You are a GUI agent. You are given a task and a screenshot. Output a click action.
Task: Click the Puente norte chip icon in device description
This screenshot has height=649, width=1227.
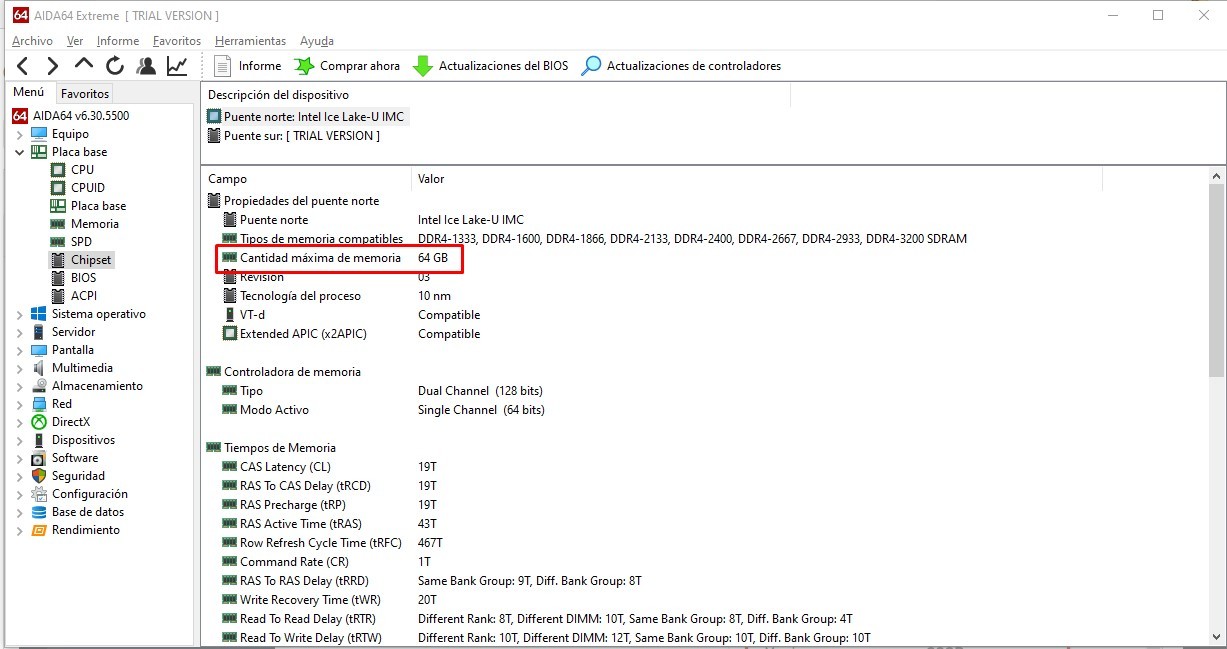(214, 117)
